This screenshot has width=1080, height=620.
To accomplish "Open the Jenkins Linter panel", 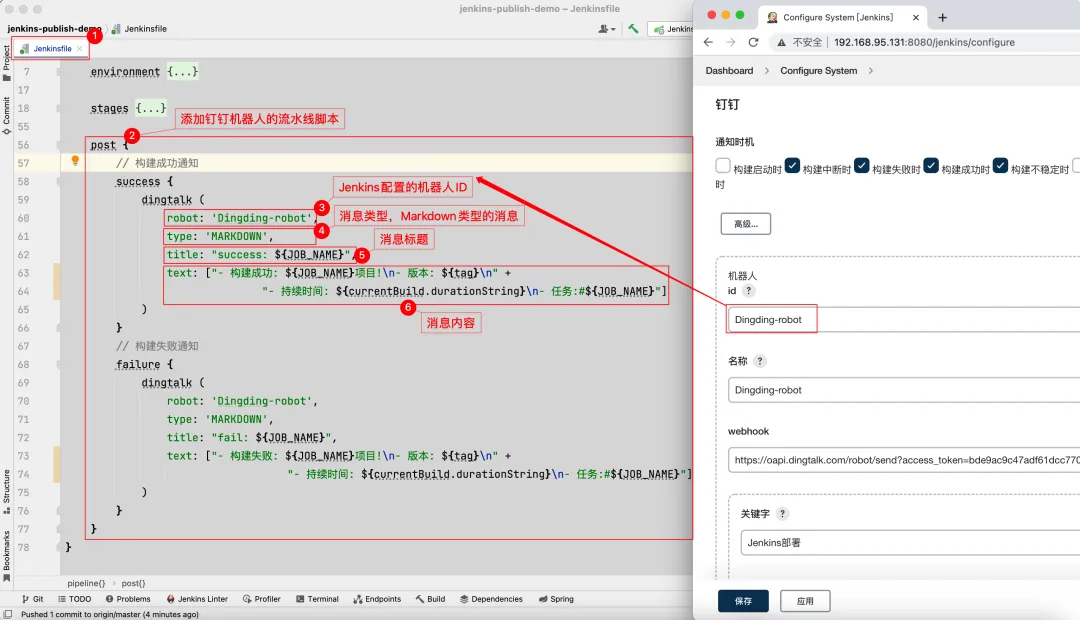I will coord(197,599).
